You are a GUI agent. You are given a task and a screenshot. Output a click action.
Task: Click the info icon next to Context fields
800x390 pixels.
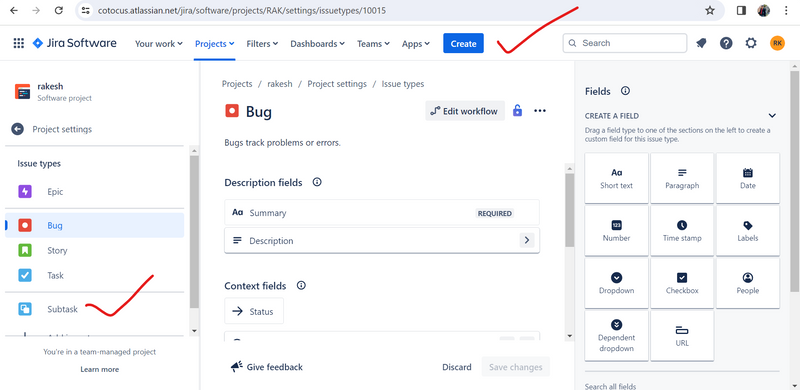[301, 285]
